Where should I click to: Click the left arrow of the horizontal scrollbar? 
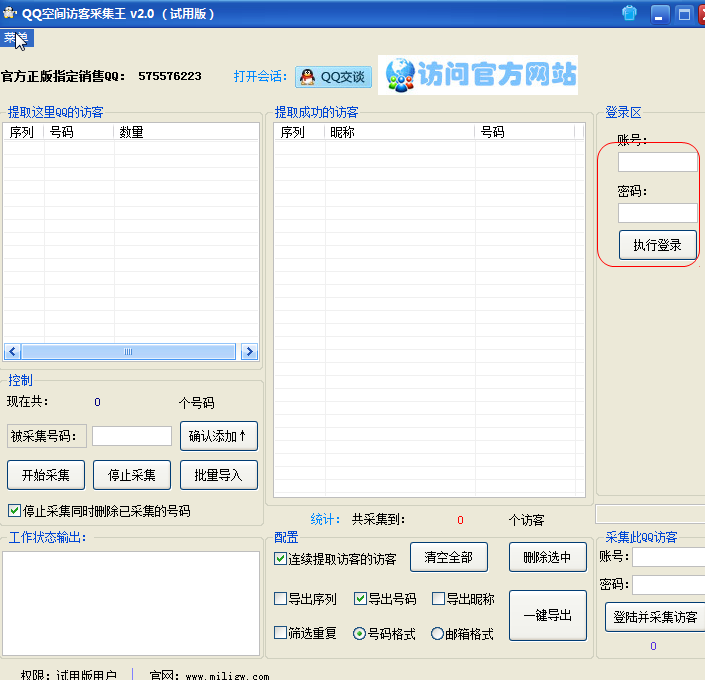[12, 351]
